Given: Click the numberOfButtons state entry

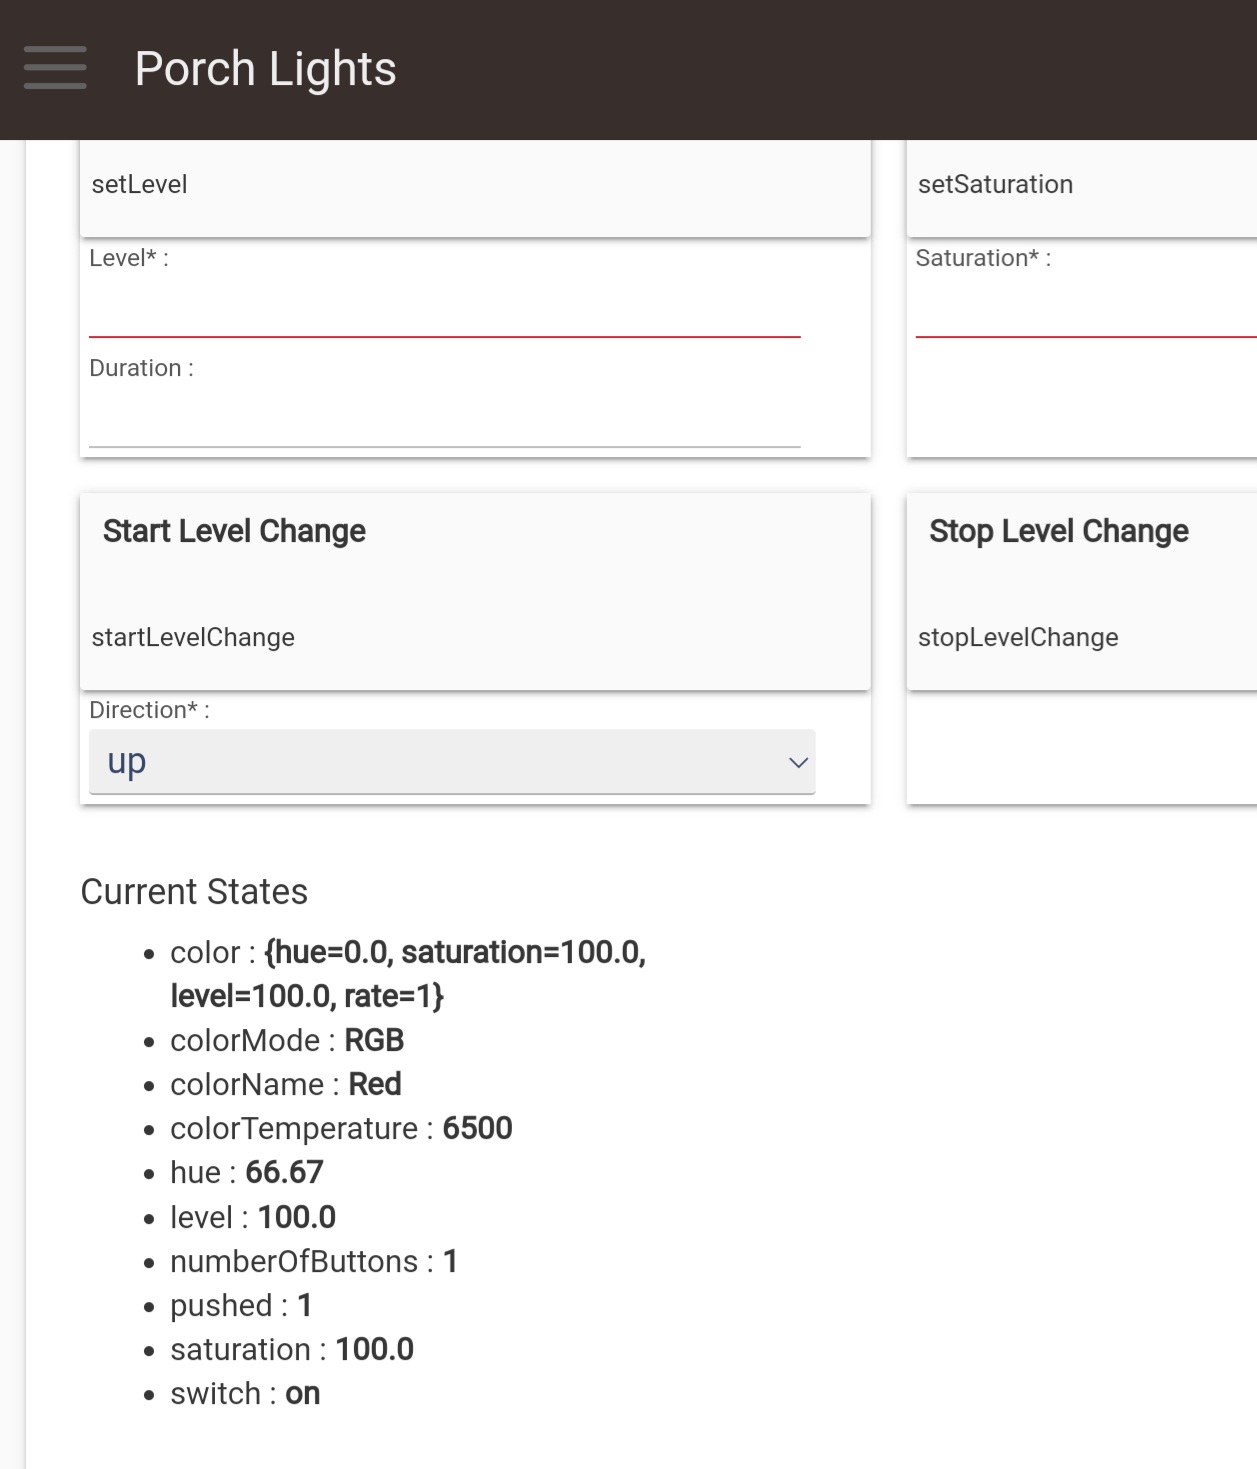Looking at the screenshot, I should (314, 1262).
